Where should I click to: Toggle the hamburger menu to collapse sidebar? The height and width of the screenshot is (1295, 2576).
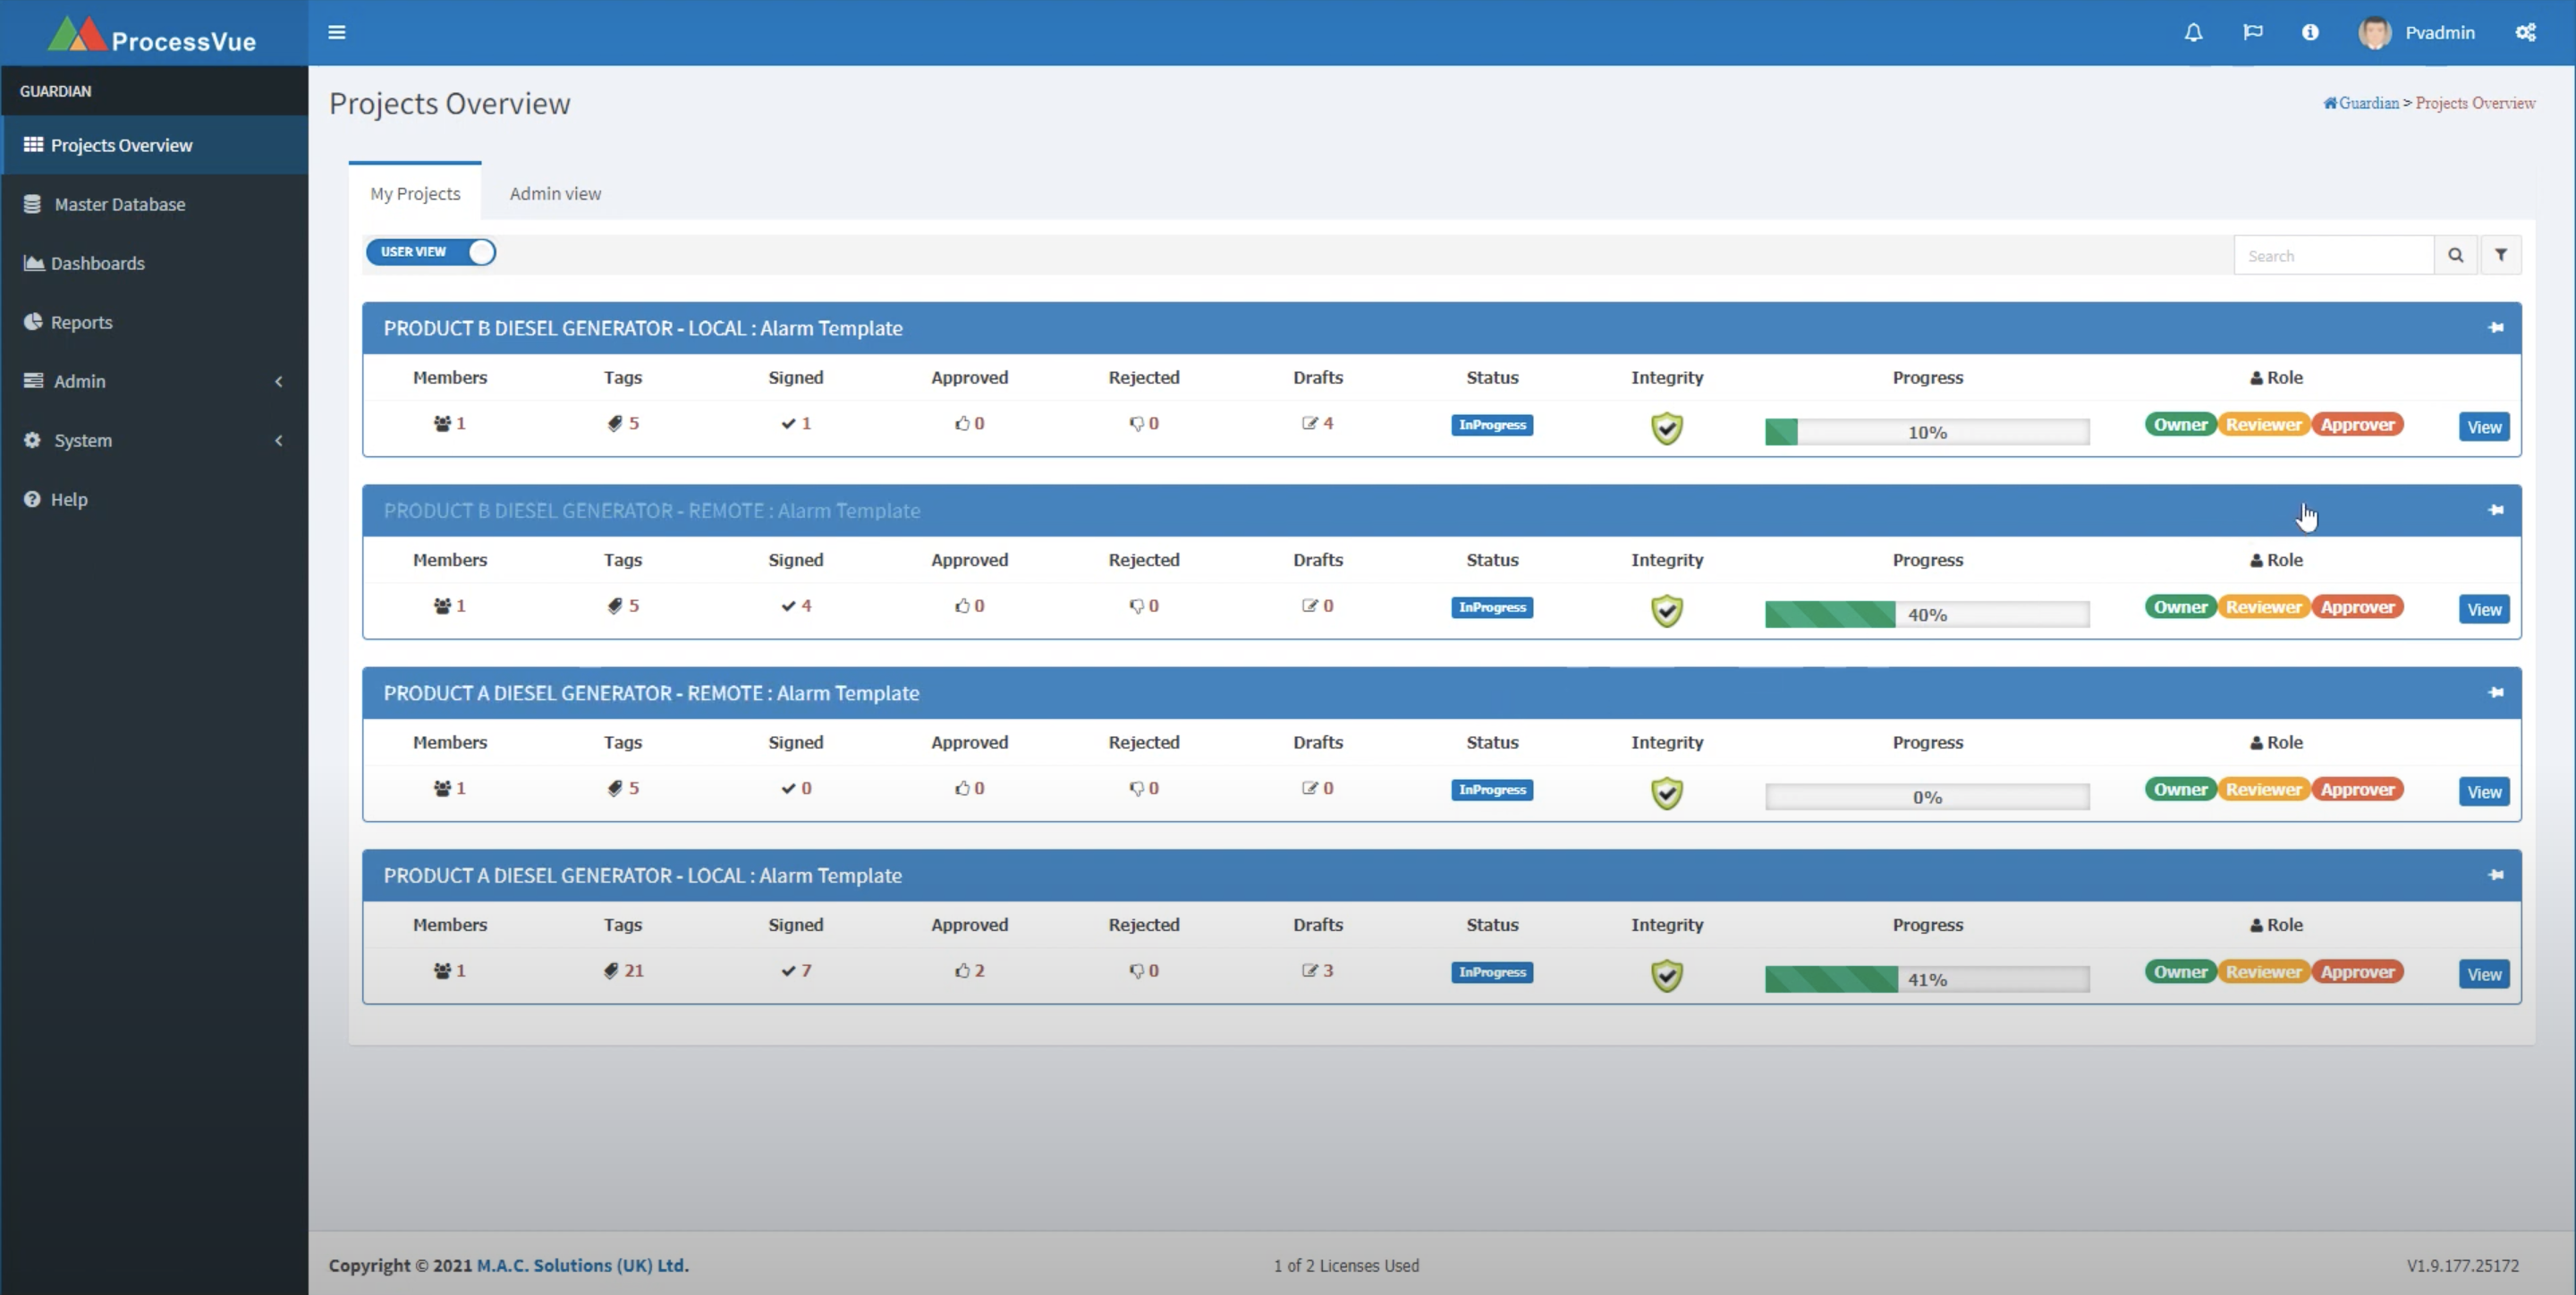[337, 32]
